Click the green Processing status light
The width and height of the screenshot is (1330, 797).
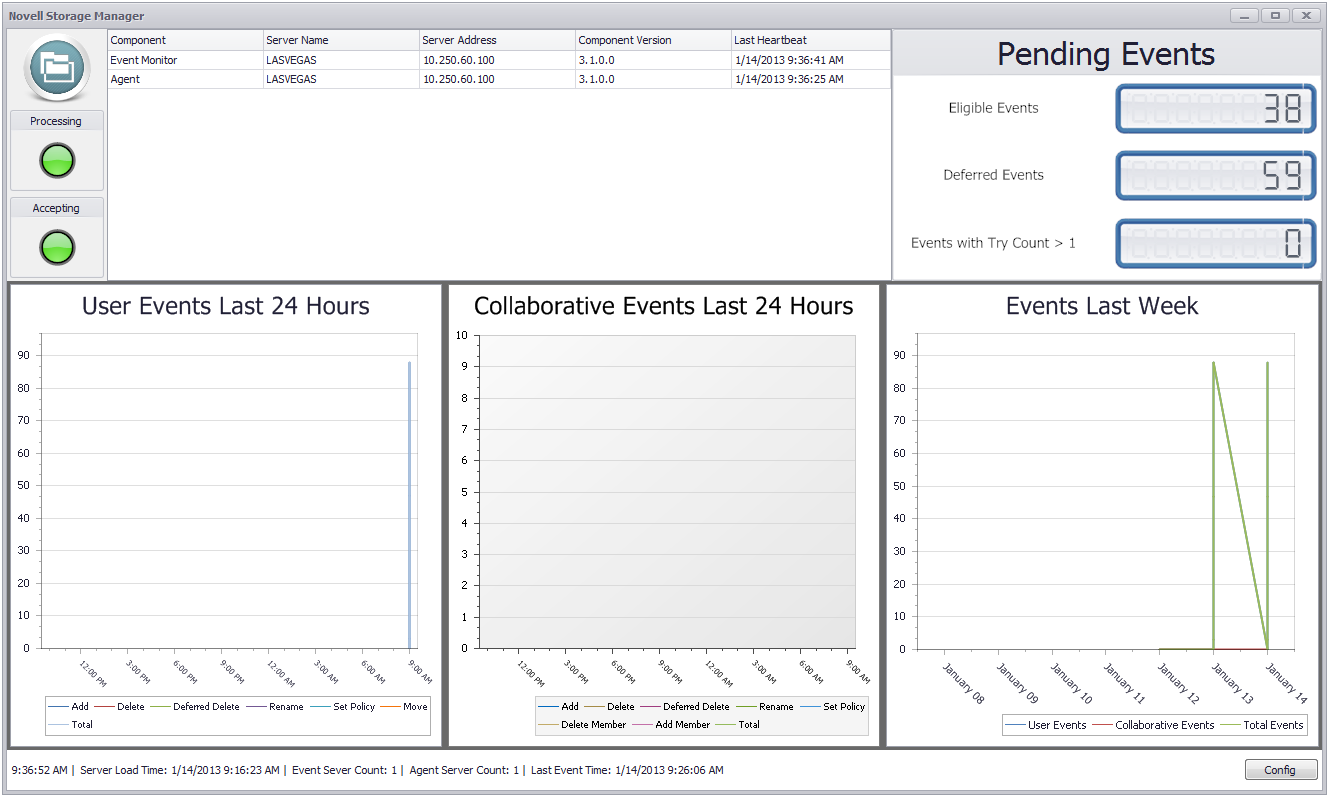coord(57,160)
